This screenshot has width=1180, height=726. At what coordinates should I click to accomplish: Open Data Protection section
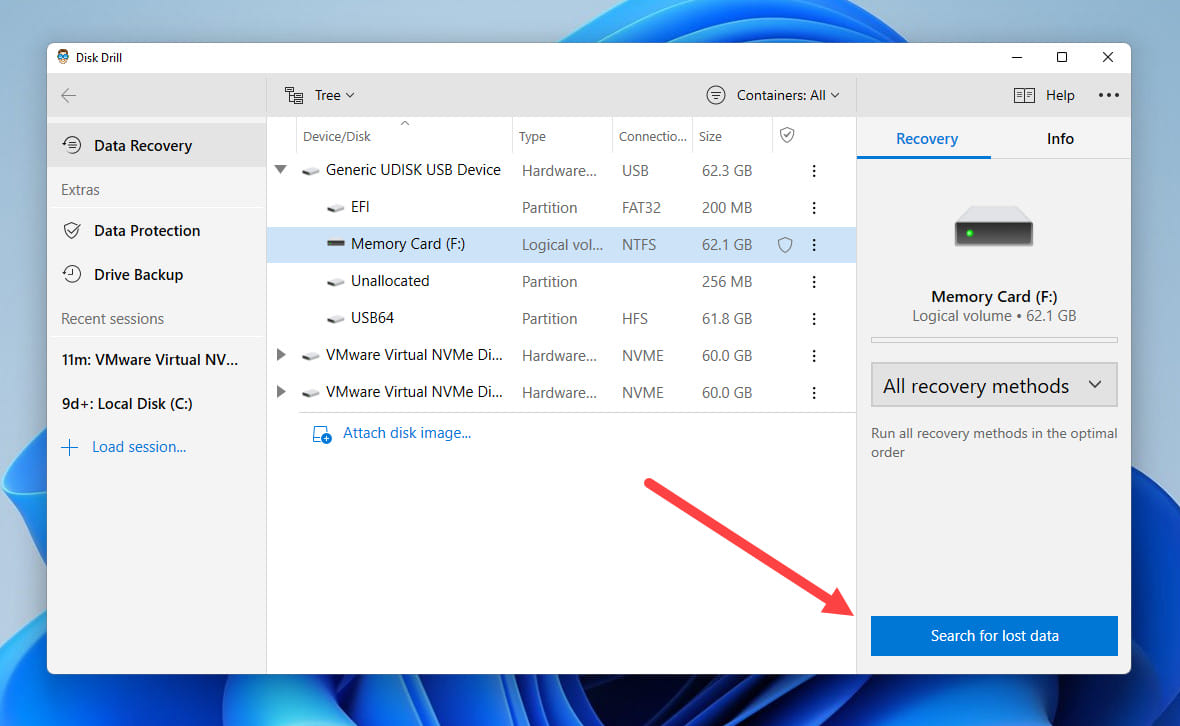coord(157,231)
